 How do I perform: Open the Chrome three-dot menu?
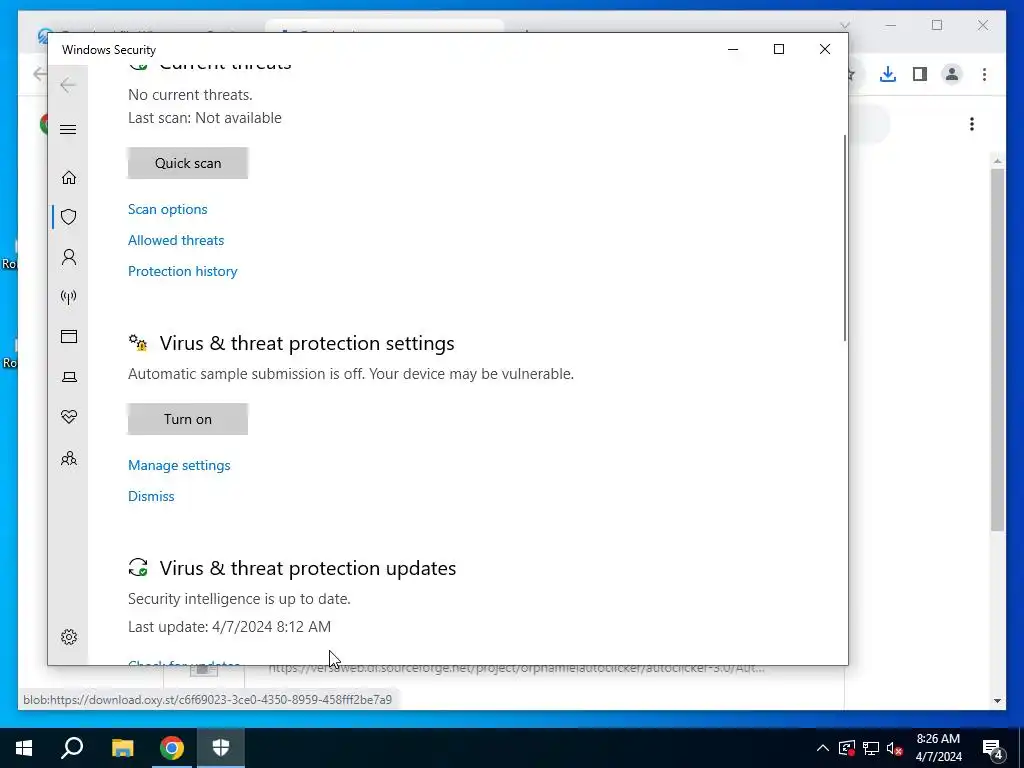pyautogui.click(x=984, y=74)
